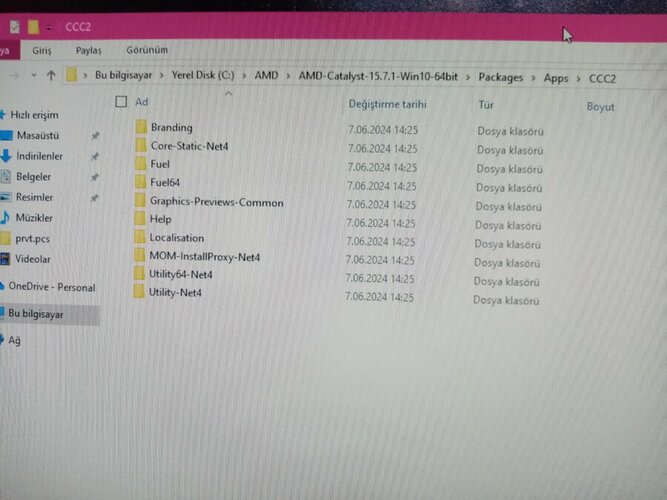Expand the chevron after AMD-Catalyst-15.7.1-Win10-64bit
Image resolution: width=667 pixels, height=500 pixels.
[467, 77]
